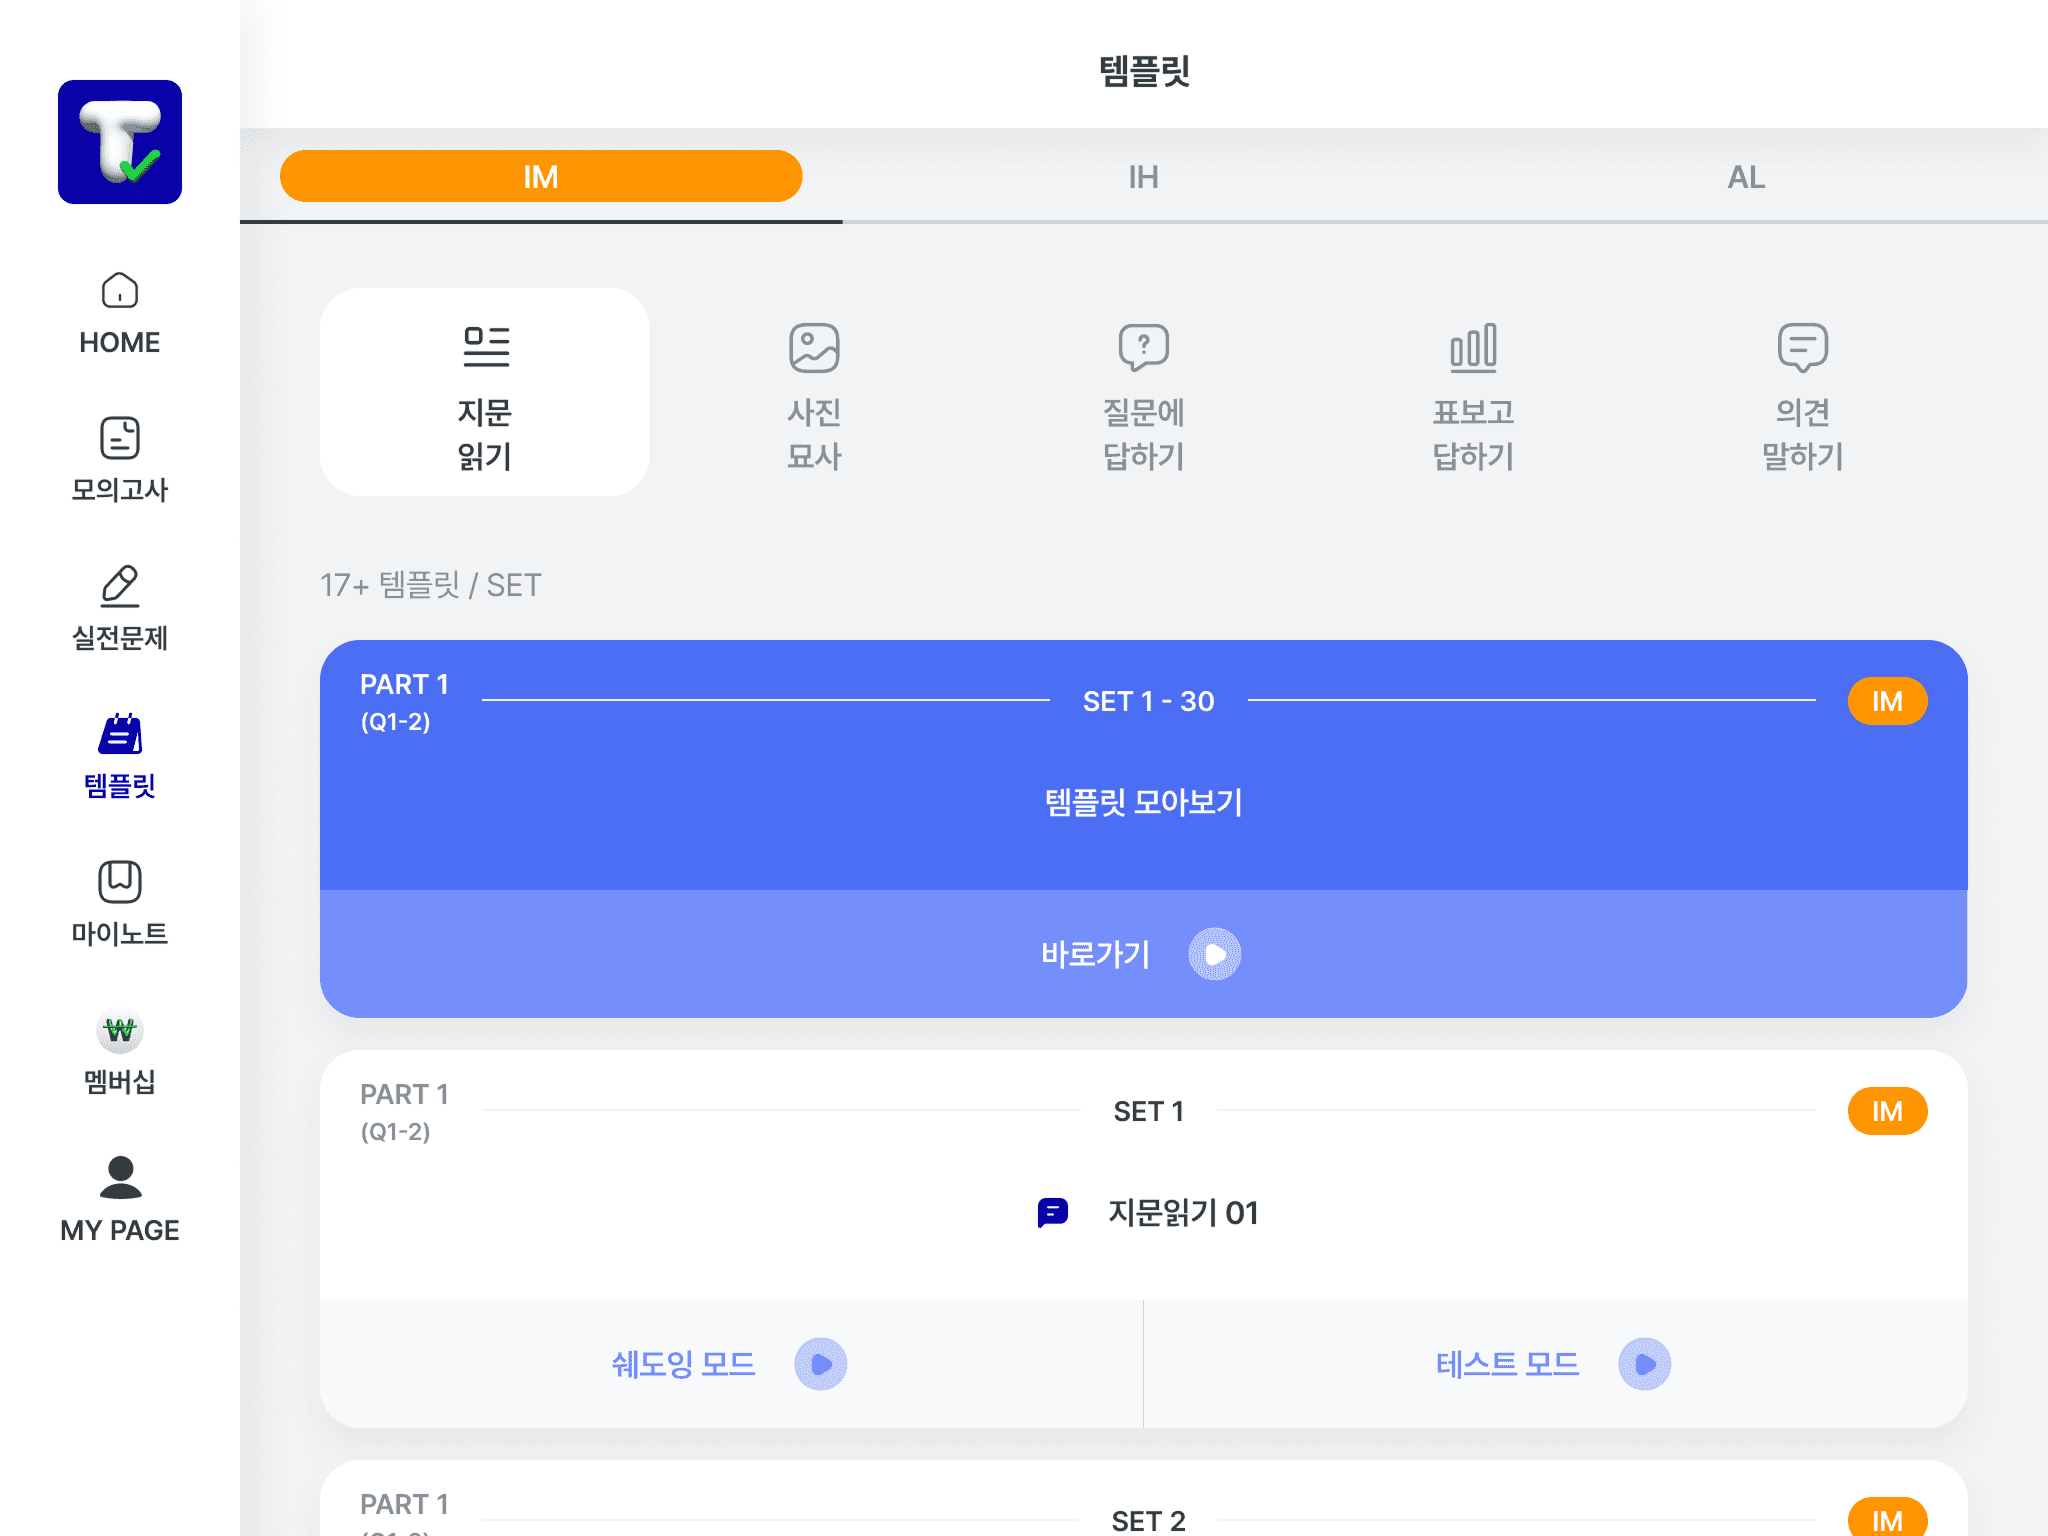
Task: Click IM badge on SET 1 card
Action: tap(1887, 1111)
